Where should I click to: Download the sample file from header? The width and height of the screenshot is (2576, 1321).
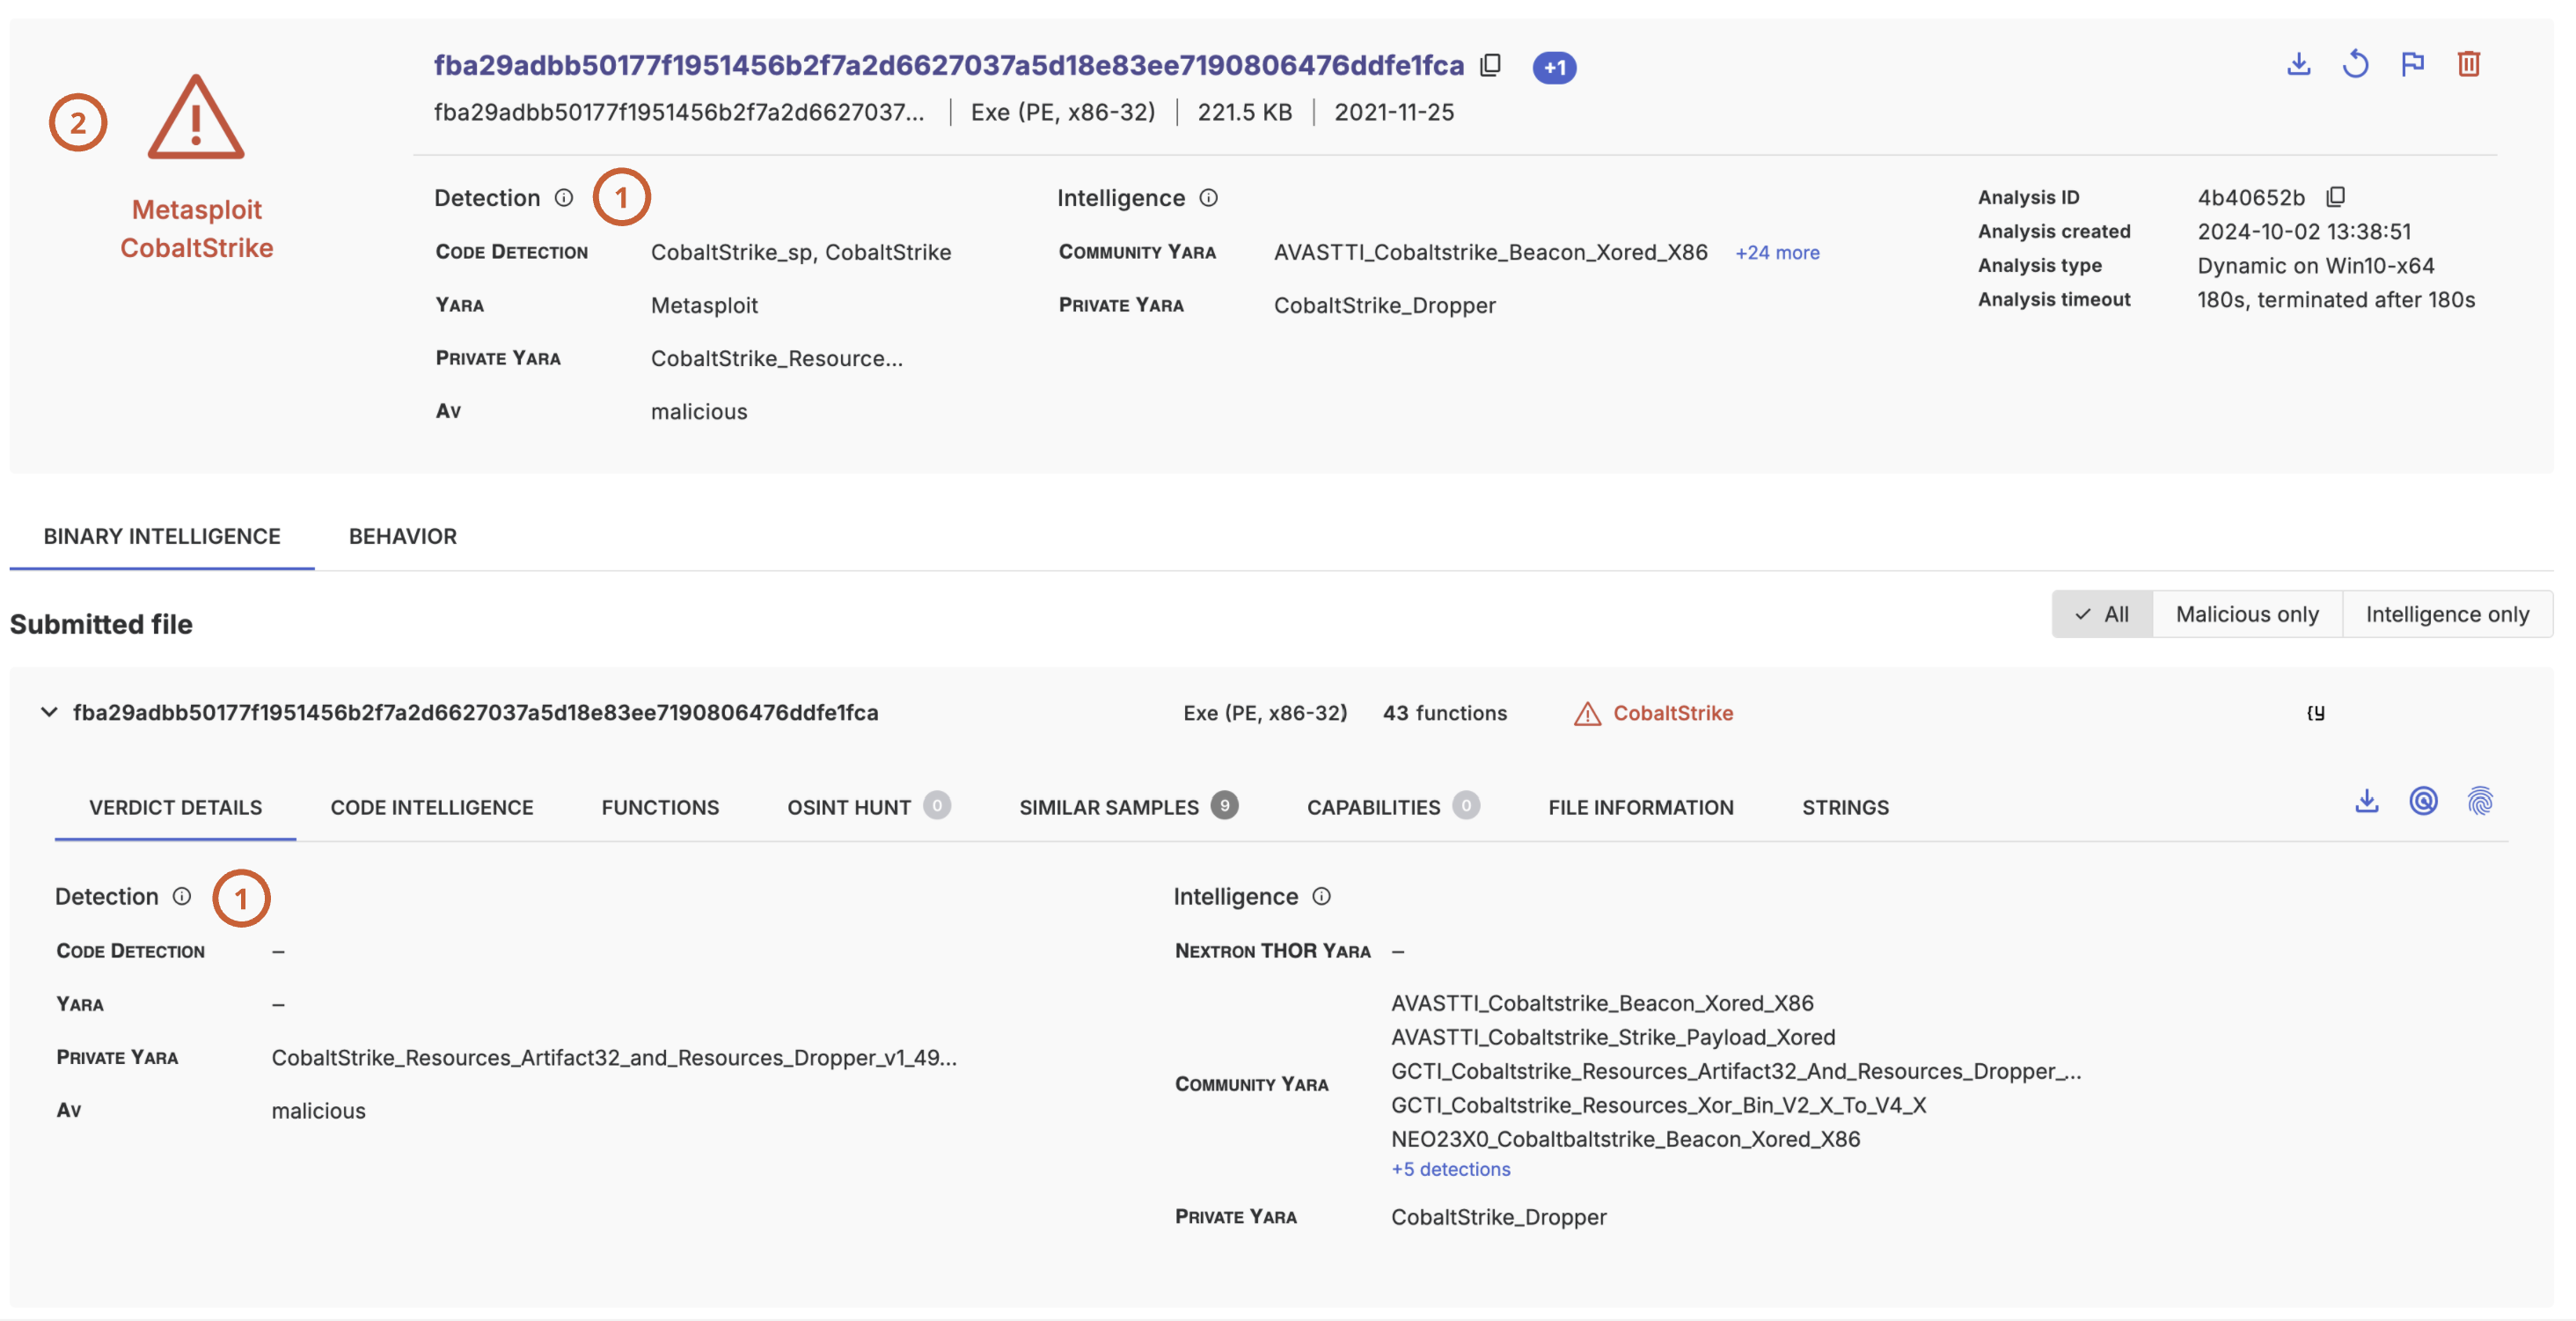(2298, 64)
